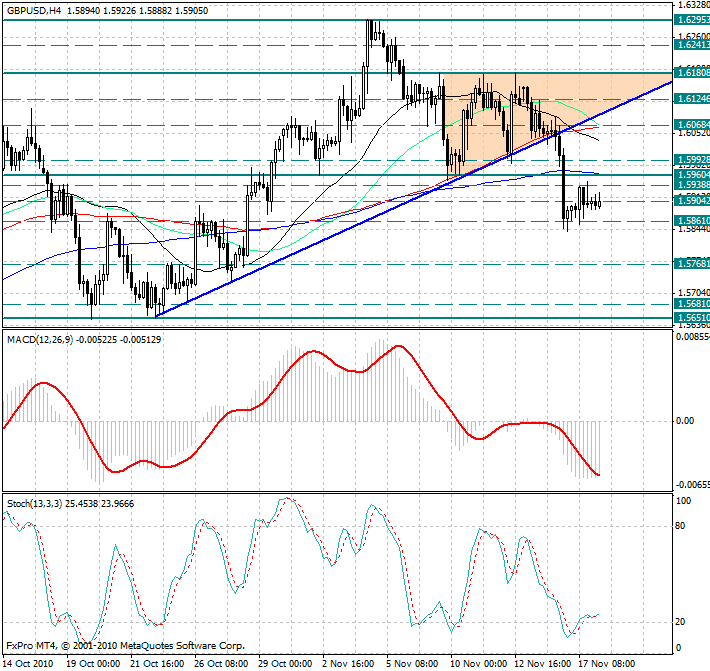Image resolution: width=710 pixels, height=671 pixels.
Task: Click the 1.5960 price level tag
Action: coord(692,174)
